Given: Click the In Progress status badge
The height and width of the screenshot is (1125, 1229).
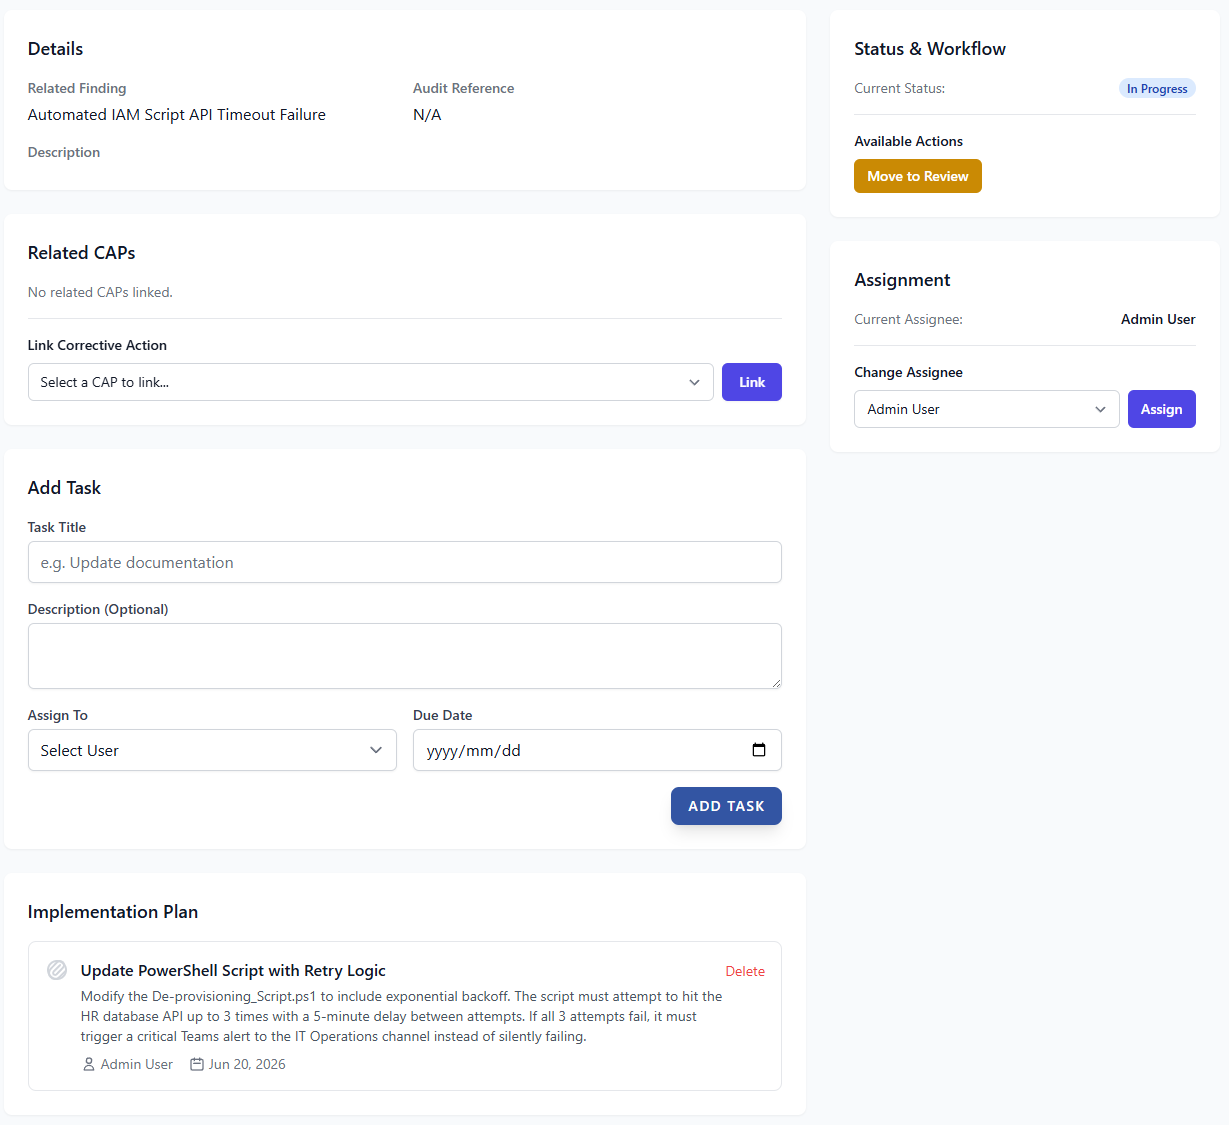Looking at the screenshot, I should [x=1157, y=89].
